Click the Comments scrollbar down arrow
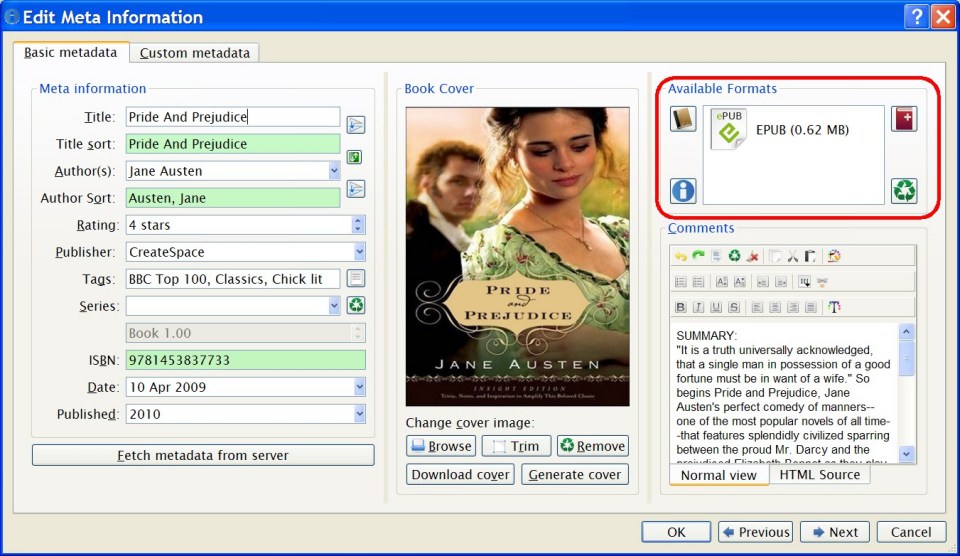This screenshot has width=960, height=556. (x=906, y=454)
